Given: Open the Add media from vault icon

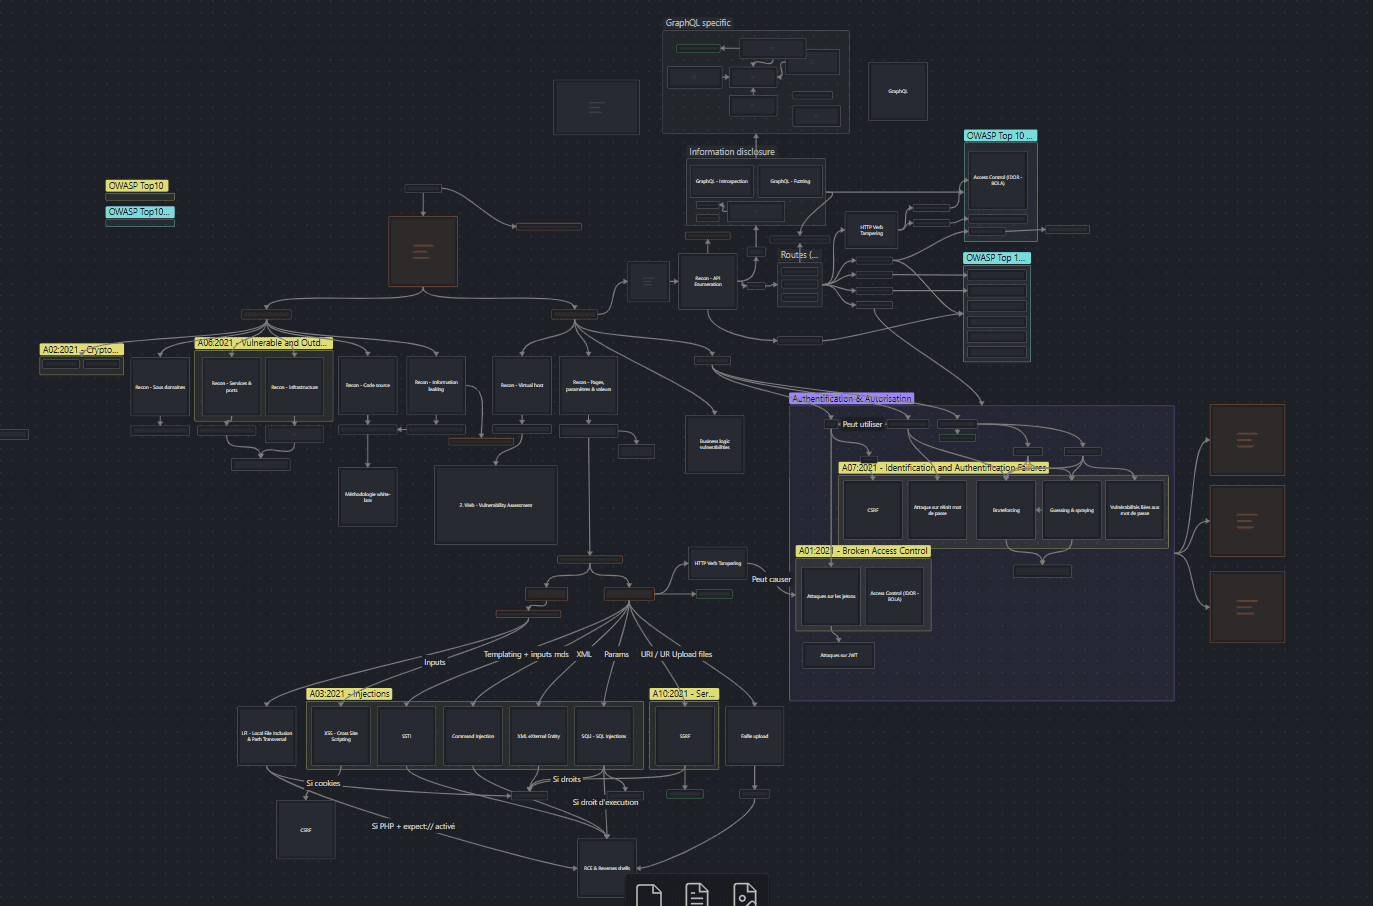Looking at the screenshot, I should [x=743, y=893].
